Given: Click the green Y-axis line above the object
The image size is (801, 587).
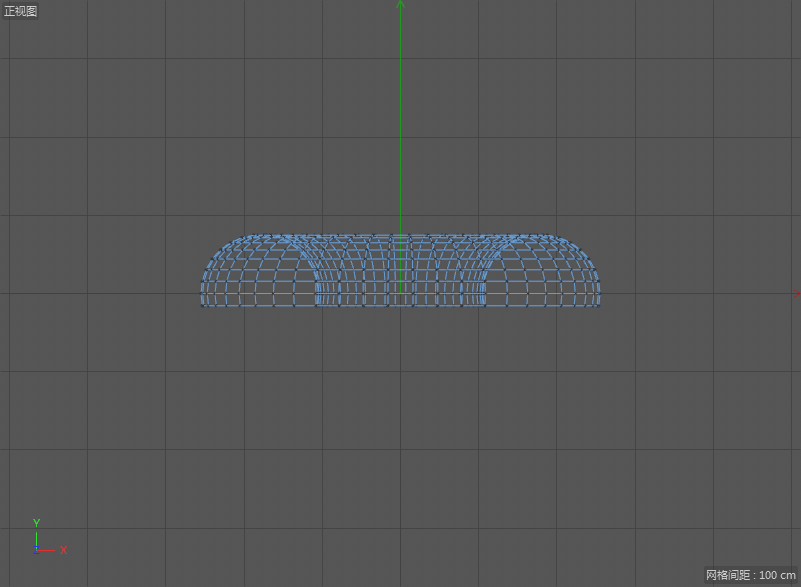Looking at the screenshot, I should pos(400,120).
